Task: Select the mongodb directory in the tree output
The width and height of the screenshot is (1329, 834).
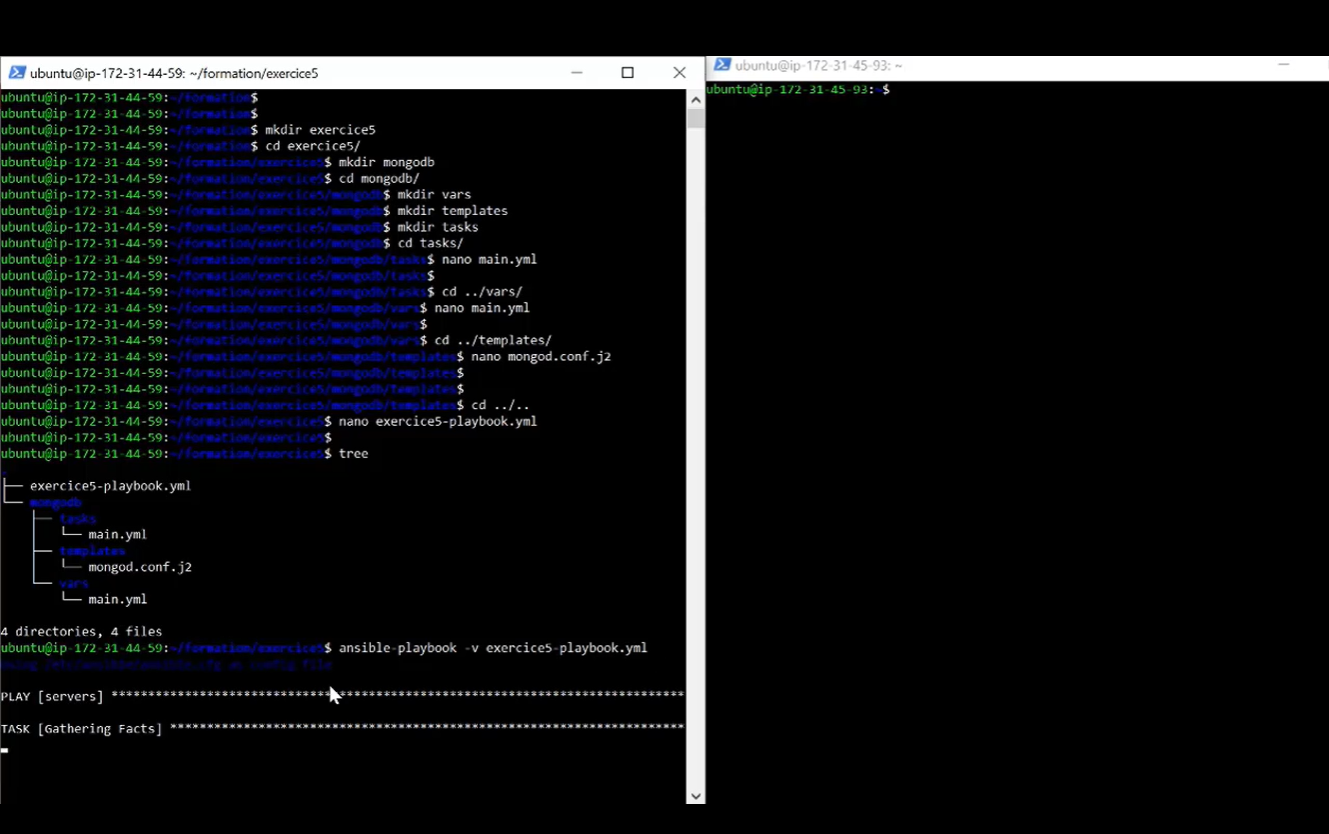Action: click(55, 502)
